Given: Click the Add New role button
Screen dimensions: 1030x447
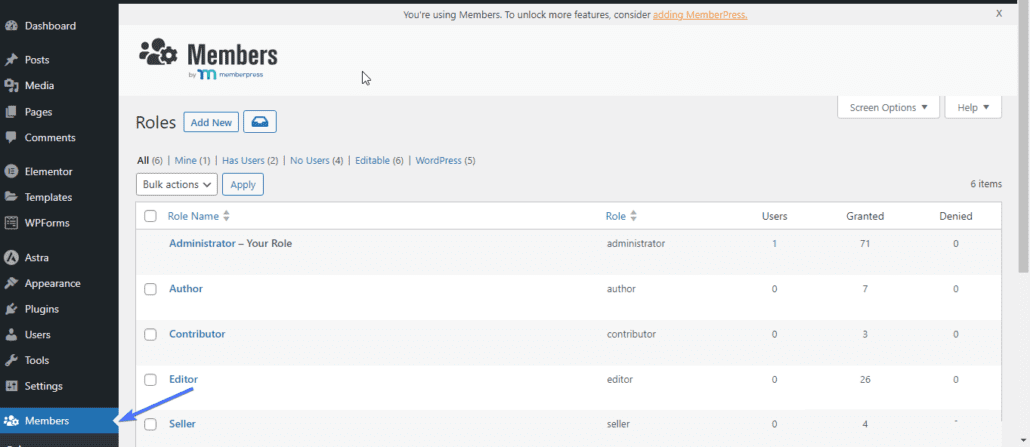Looking at the screenshot, I should coord(211,122).
